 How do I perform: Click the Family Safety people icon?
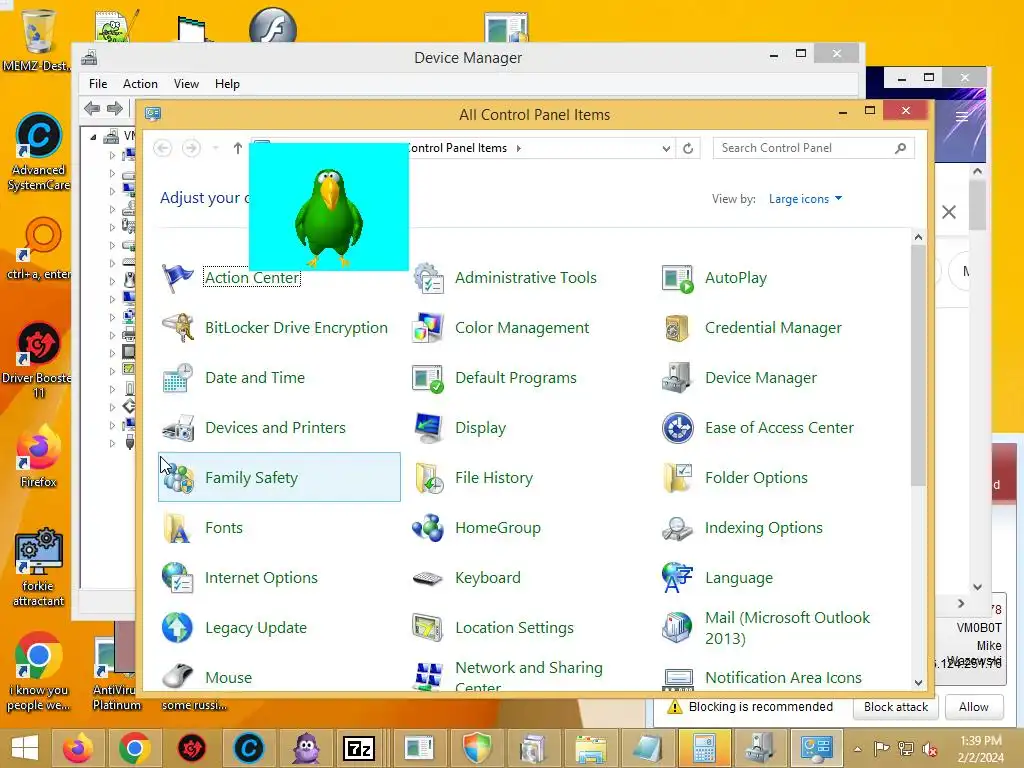(179, 479)
